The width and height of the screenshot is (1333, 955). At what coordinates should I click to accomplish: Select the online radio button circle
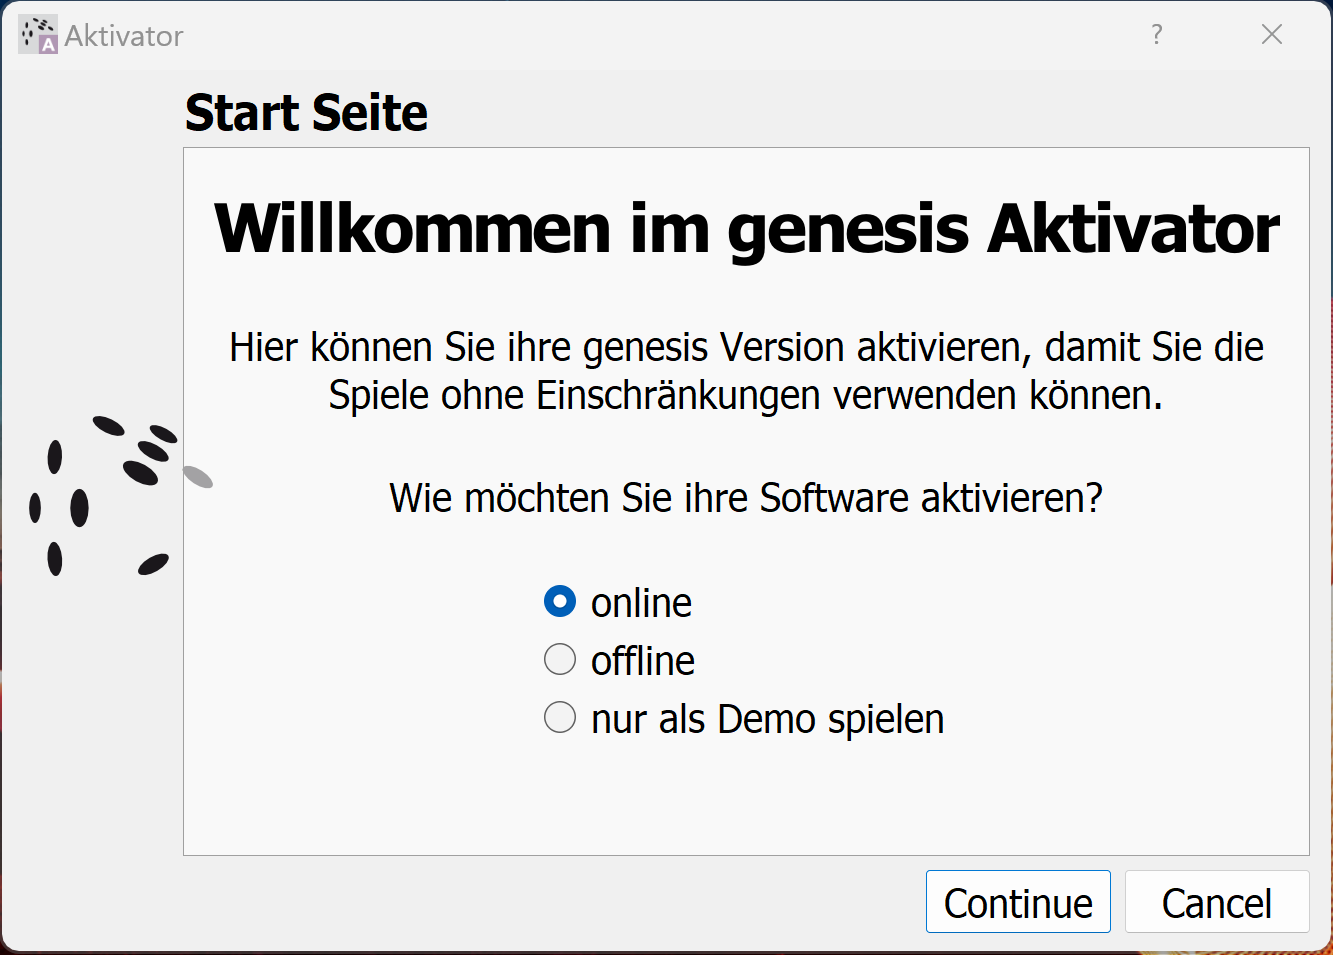(560, 602)
